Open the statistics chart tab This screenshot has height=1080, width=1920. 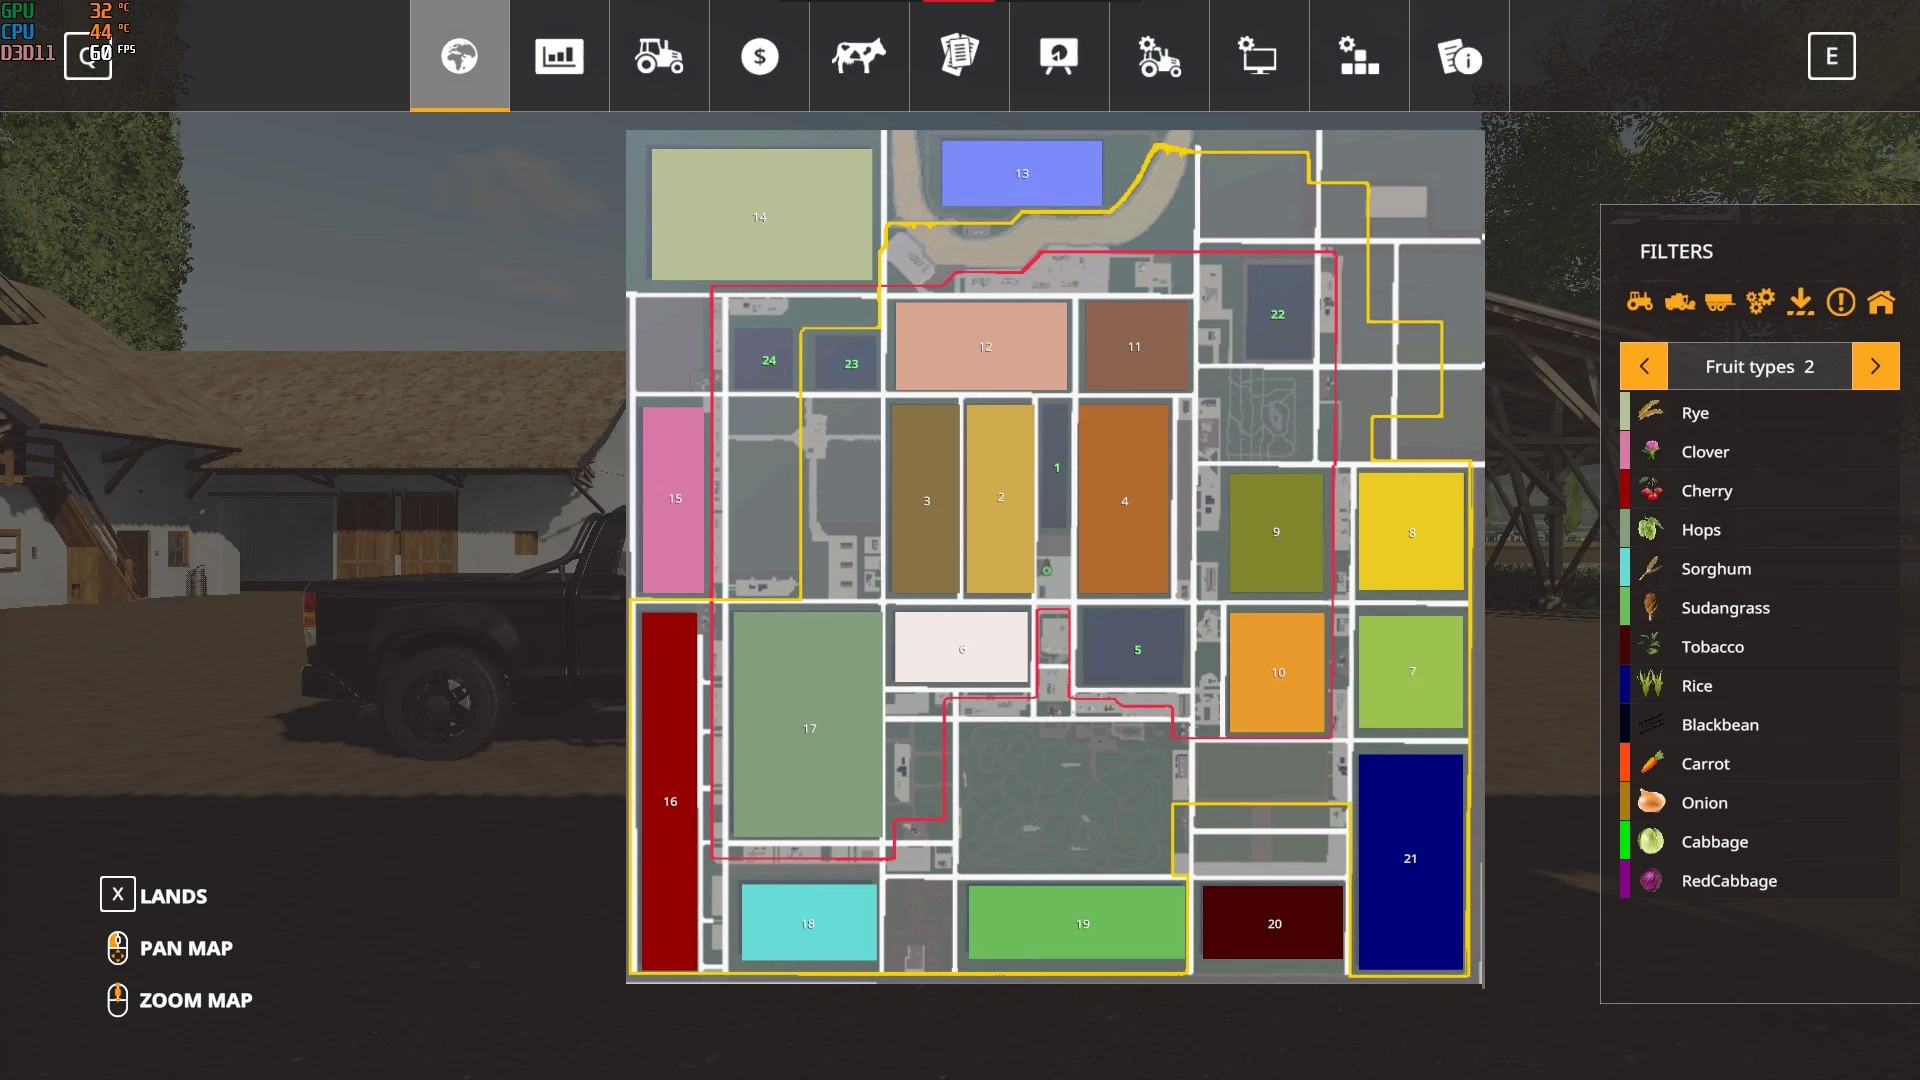coord(559,56)
